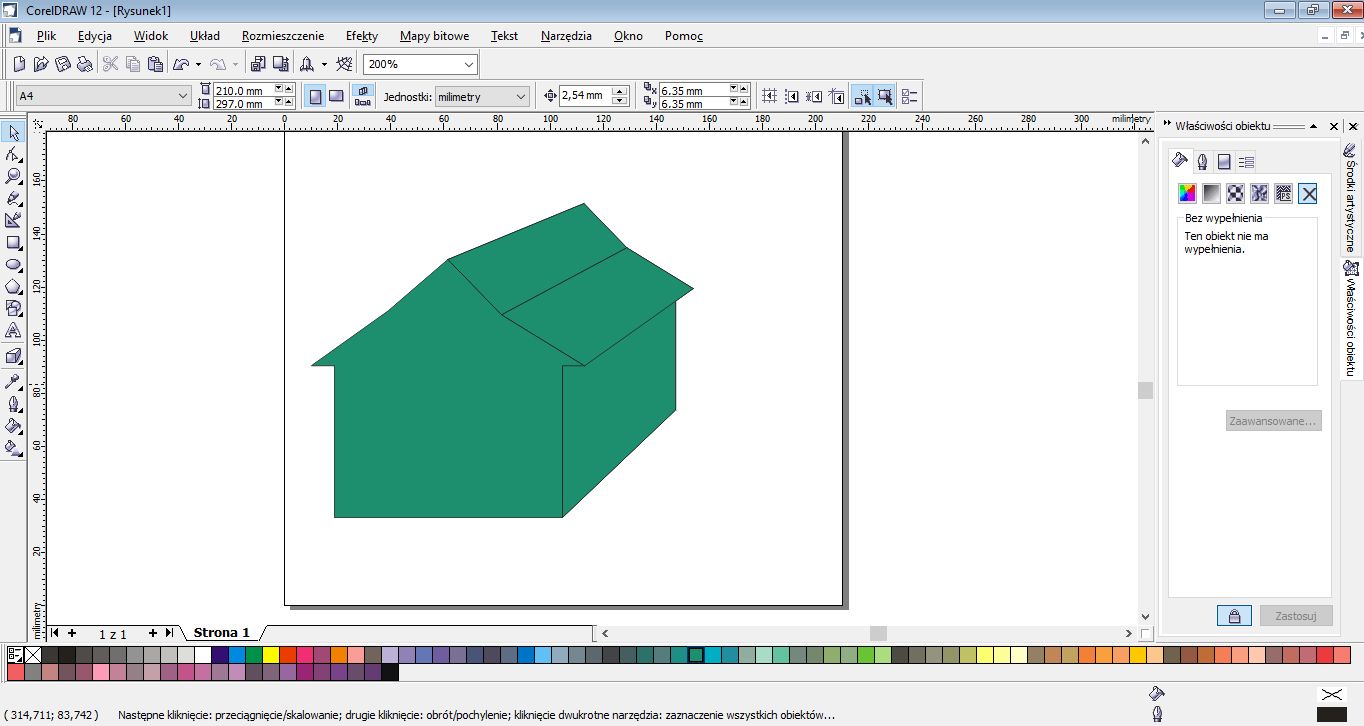Screen dimensions: 1364x726
Task: Open the Outline pen tab in properties
Action: [x=1202, y=161]
